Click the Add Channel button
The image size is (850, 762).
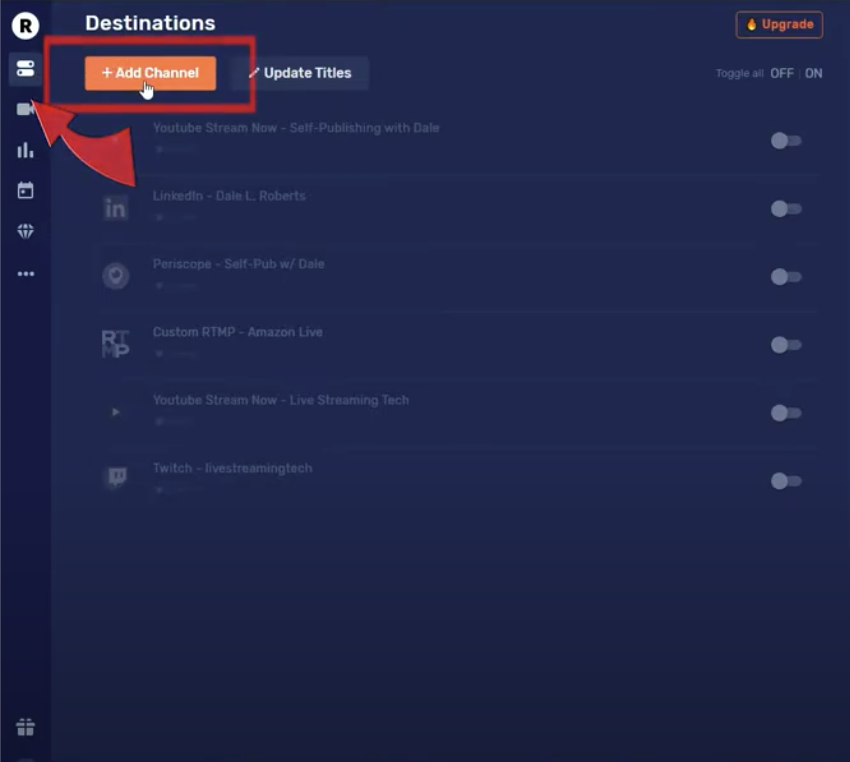pyautogui.click(x=149, y=73)
